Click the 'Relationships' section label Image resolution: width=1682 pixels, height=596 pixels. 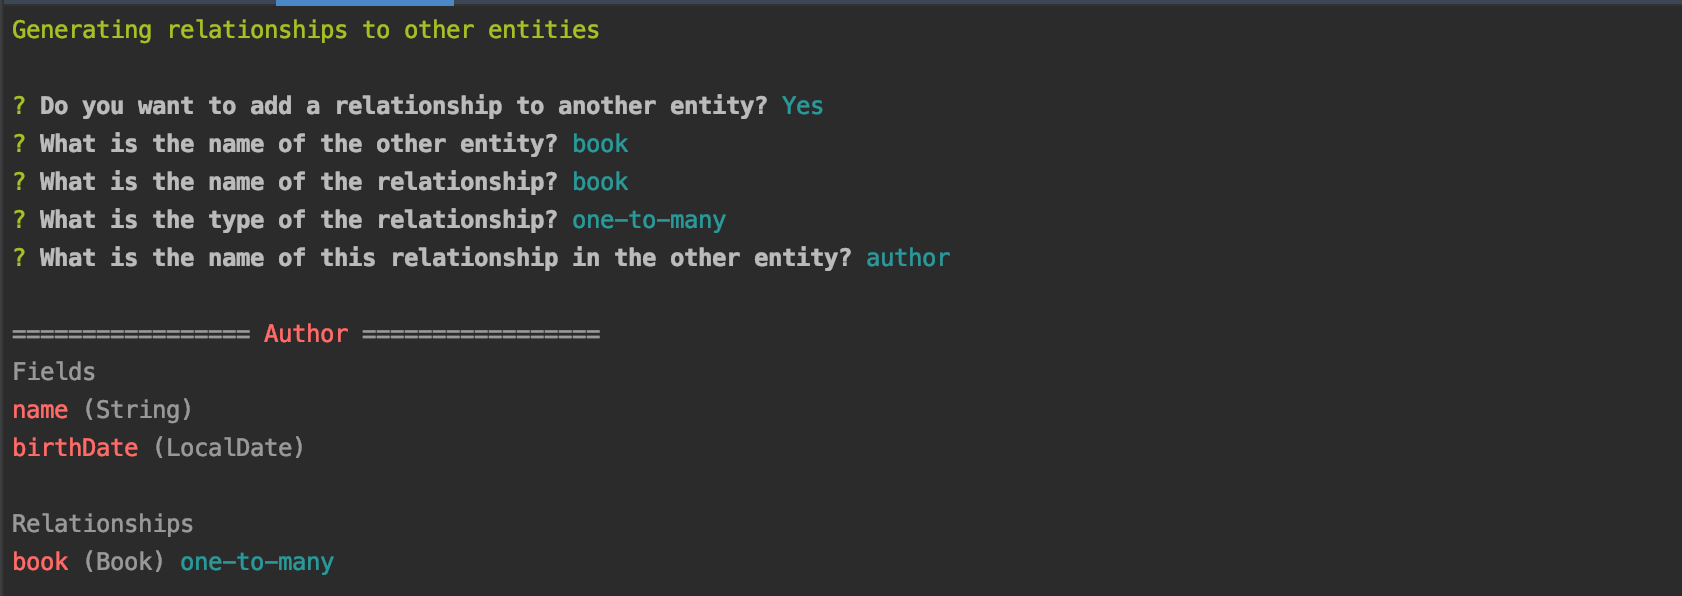click(x=103, y=524)
